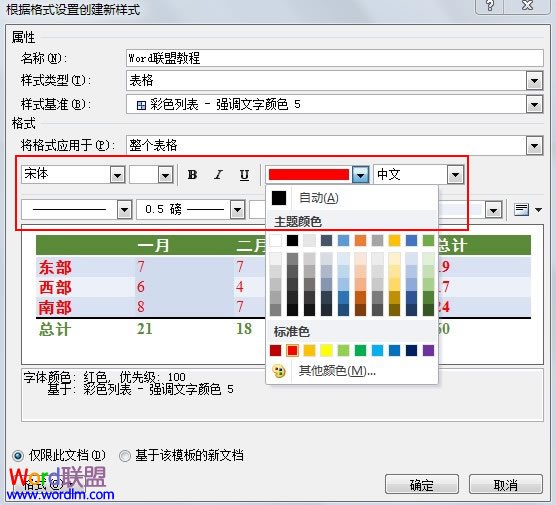Viewport: 556px width, 505px height.
Task: Choose 其他颜色(M)... menu entry
Action: click(x=352, y=371)
